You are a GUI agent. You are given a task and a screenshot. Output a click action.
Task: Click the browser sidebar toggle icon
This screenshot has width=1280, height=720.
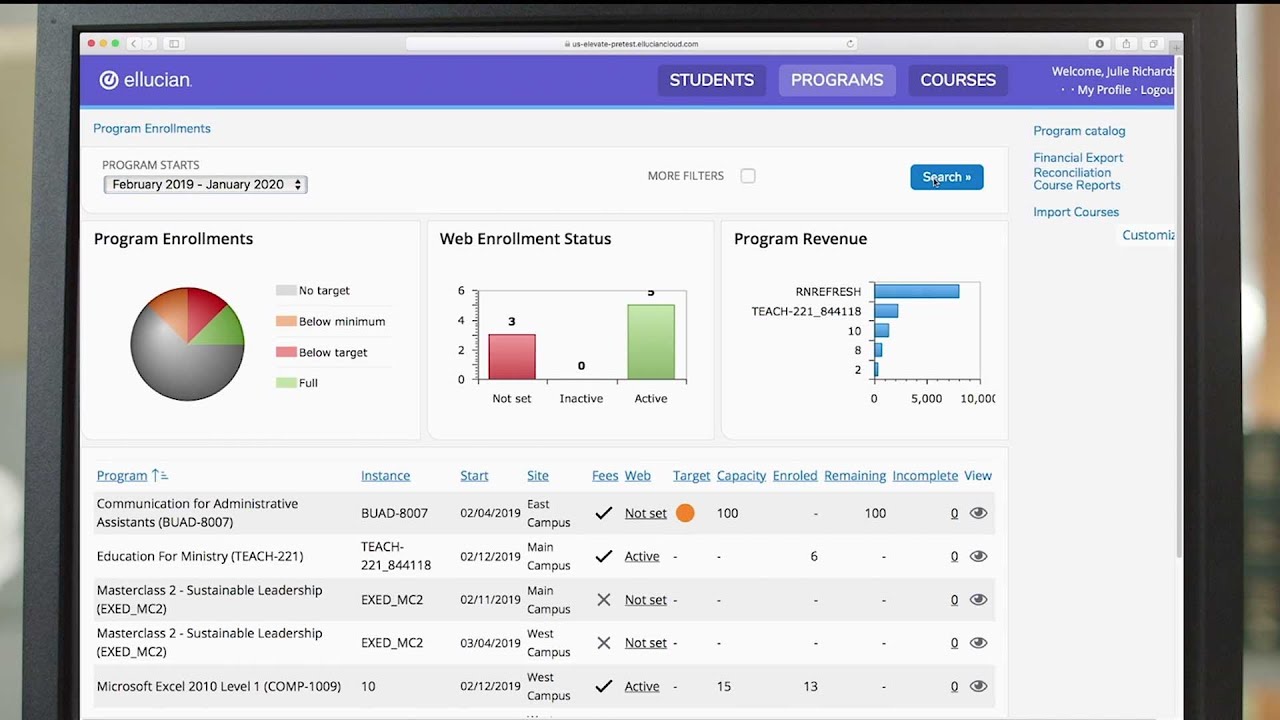coord(174,44)
